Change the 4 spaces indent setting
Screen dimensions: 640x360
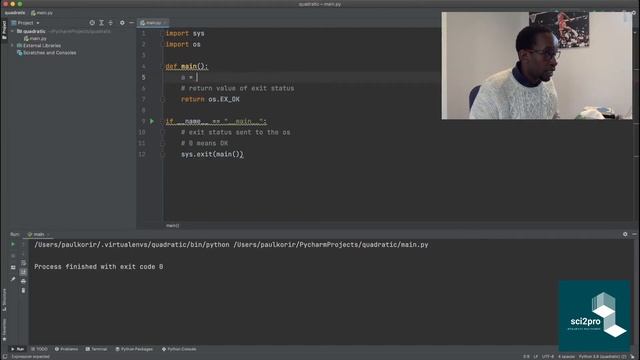click(x=566, y=357)
